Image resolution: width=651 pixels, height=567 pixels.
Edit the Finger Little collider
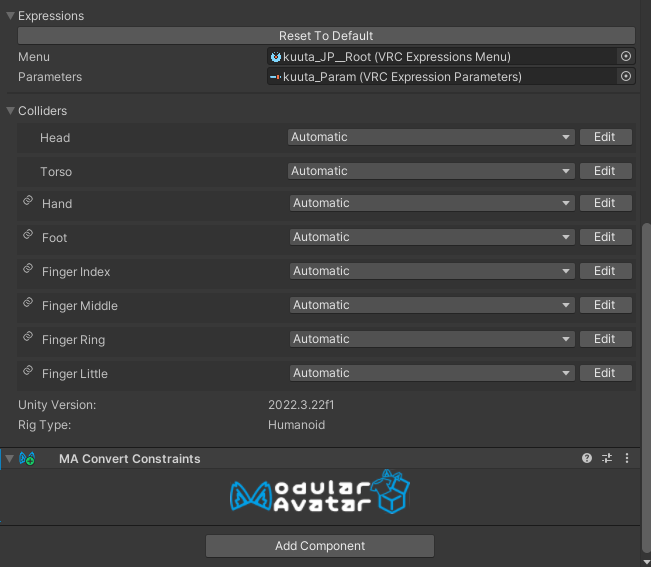click(x=606, y=373)
